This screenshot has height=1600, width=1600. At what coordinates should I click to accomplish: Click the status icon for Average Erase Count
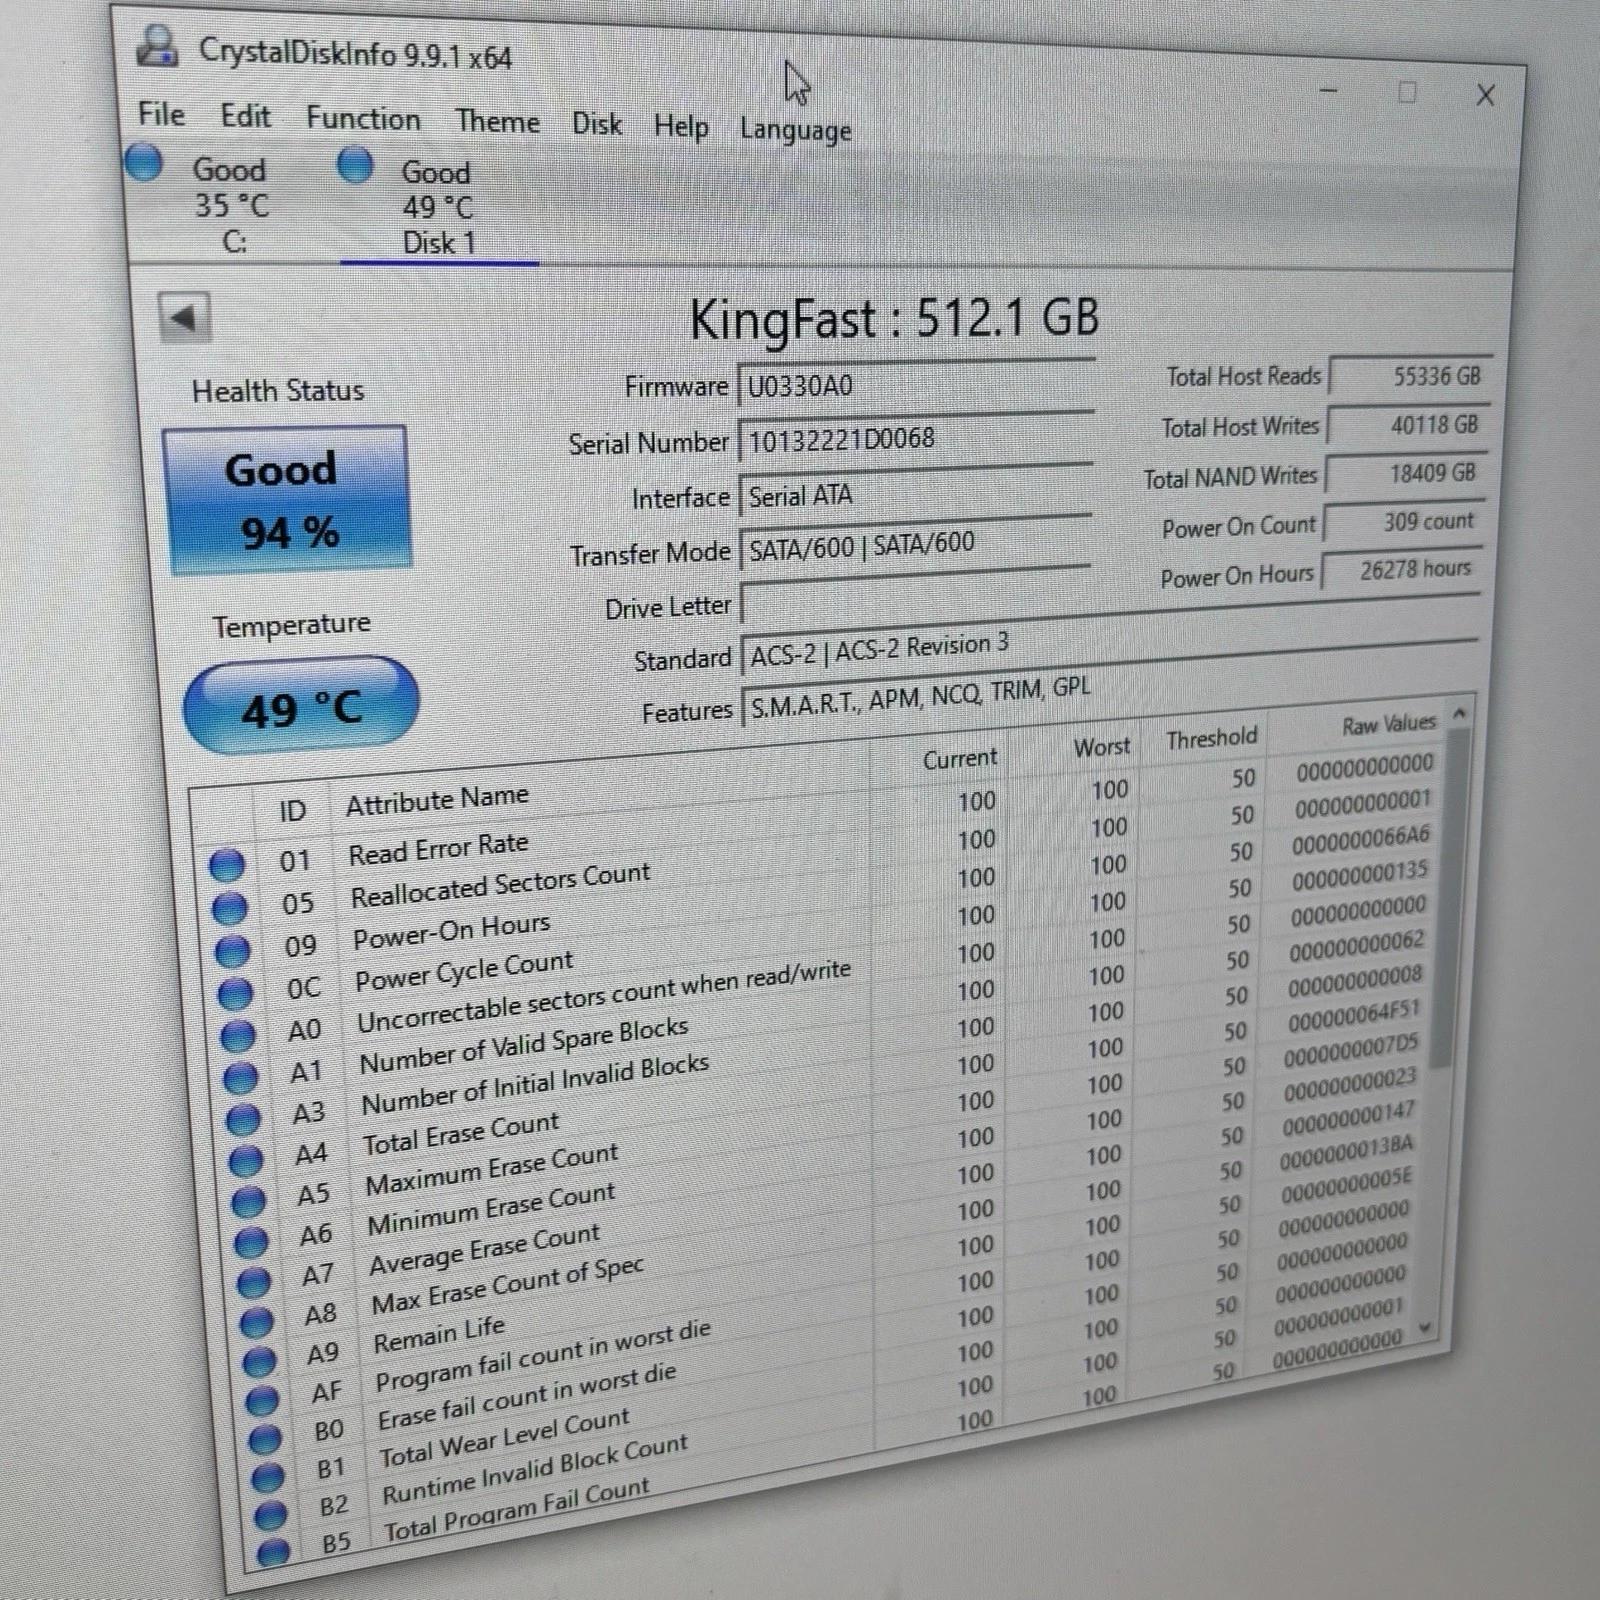[253, 1281]
